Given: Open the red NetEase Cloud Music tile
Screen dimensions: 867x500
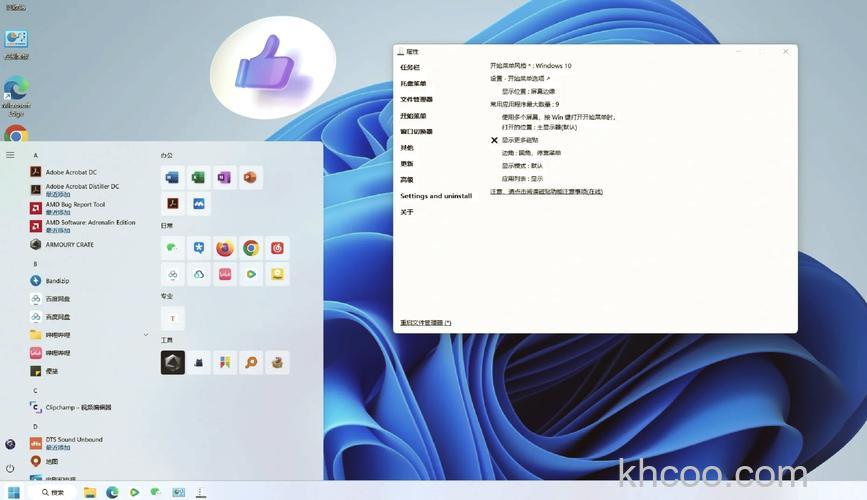Looking at the screenshot, I should tap(277, 248).
